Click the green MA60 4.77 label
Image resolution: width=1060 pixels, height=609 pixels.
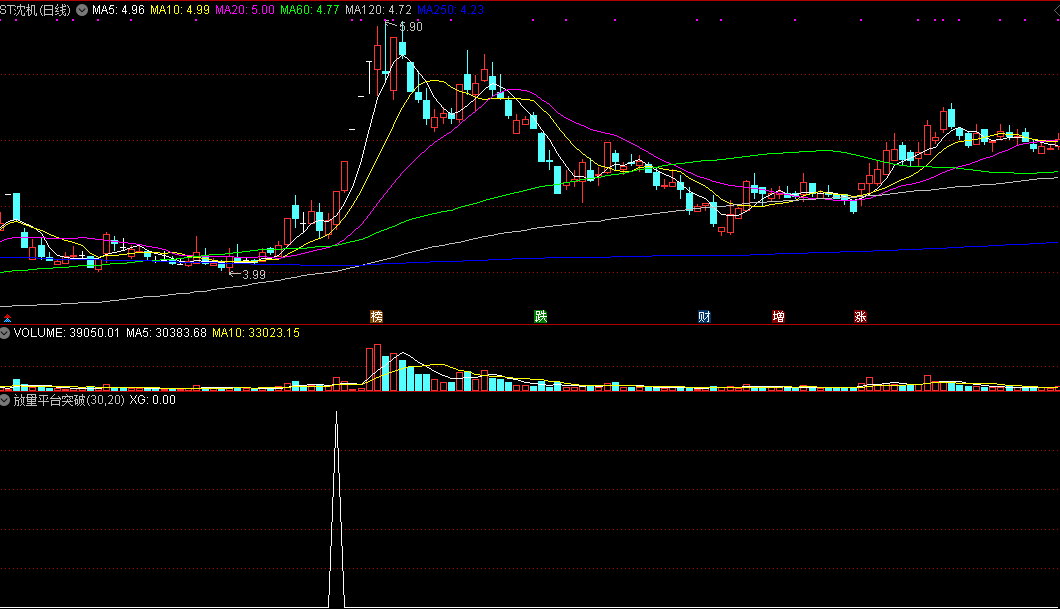pyautogui.click(x=308, y=10)
